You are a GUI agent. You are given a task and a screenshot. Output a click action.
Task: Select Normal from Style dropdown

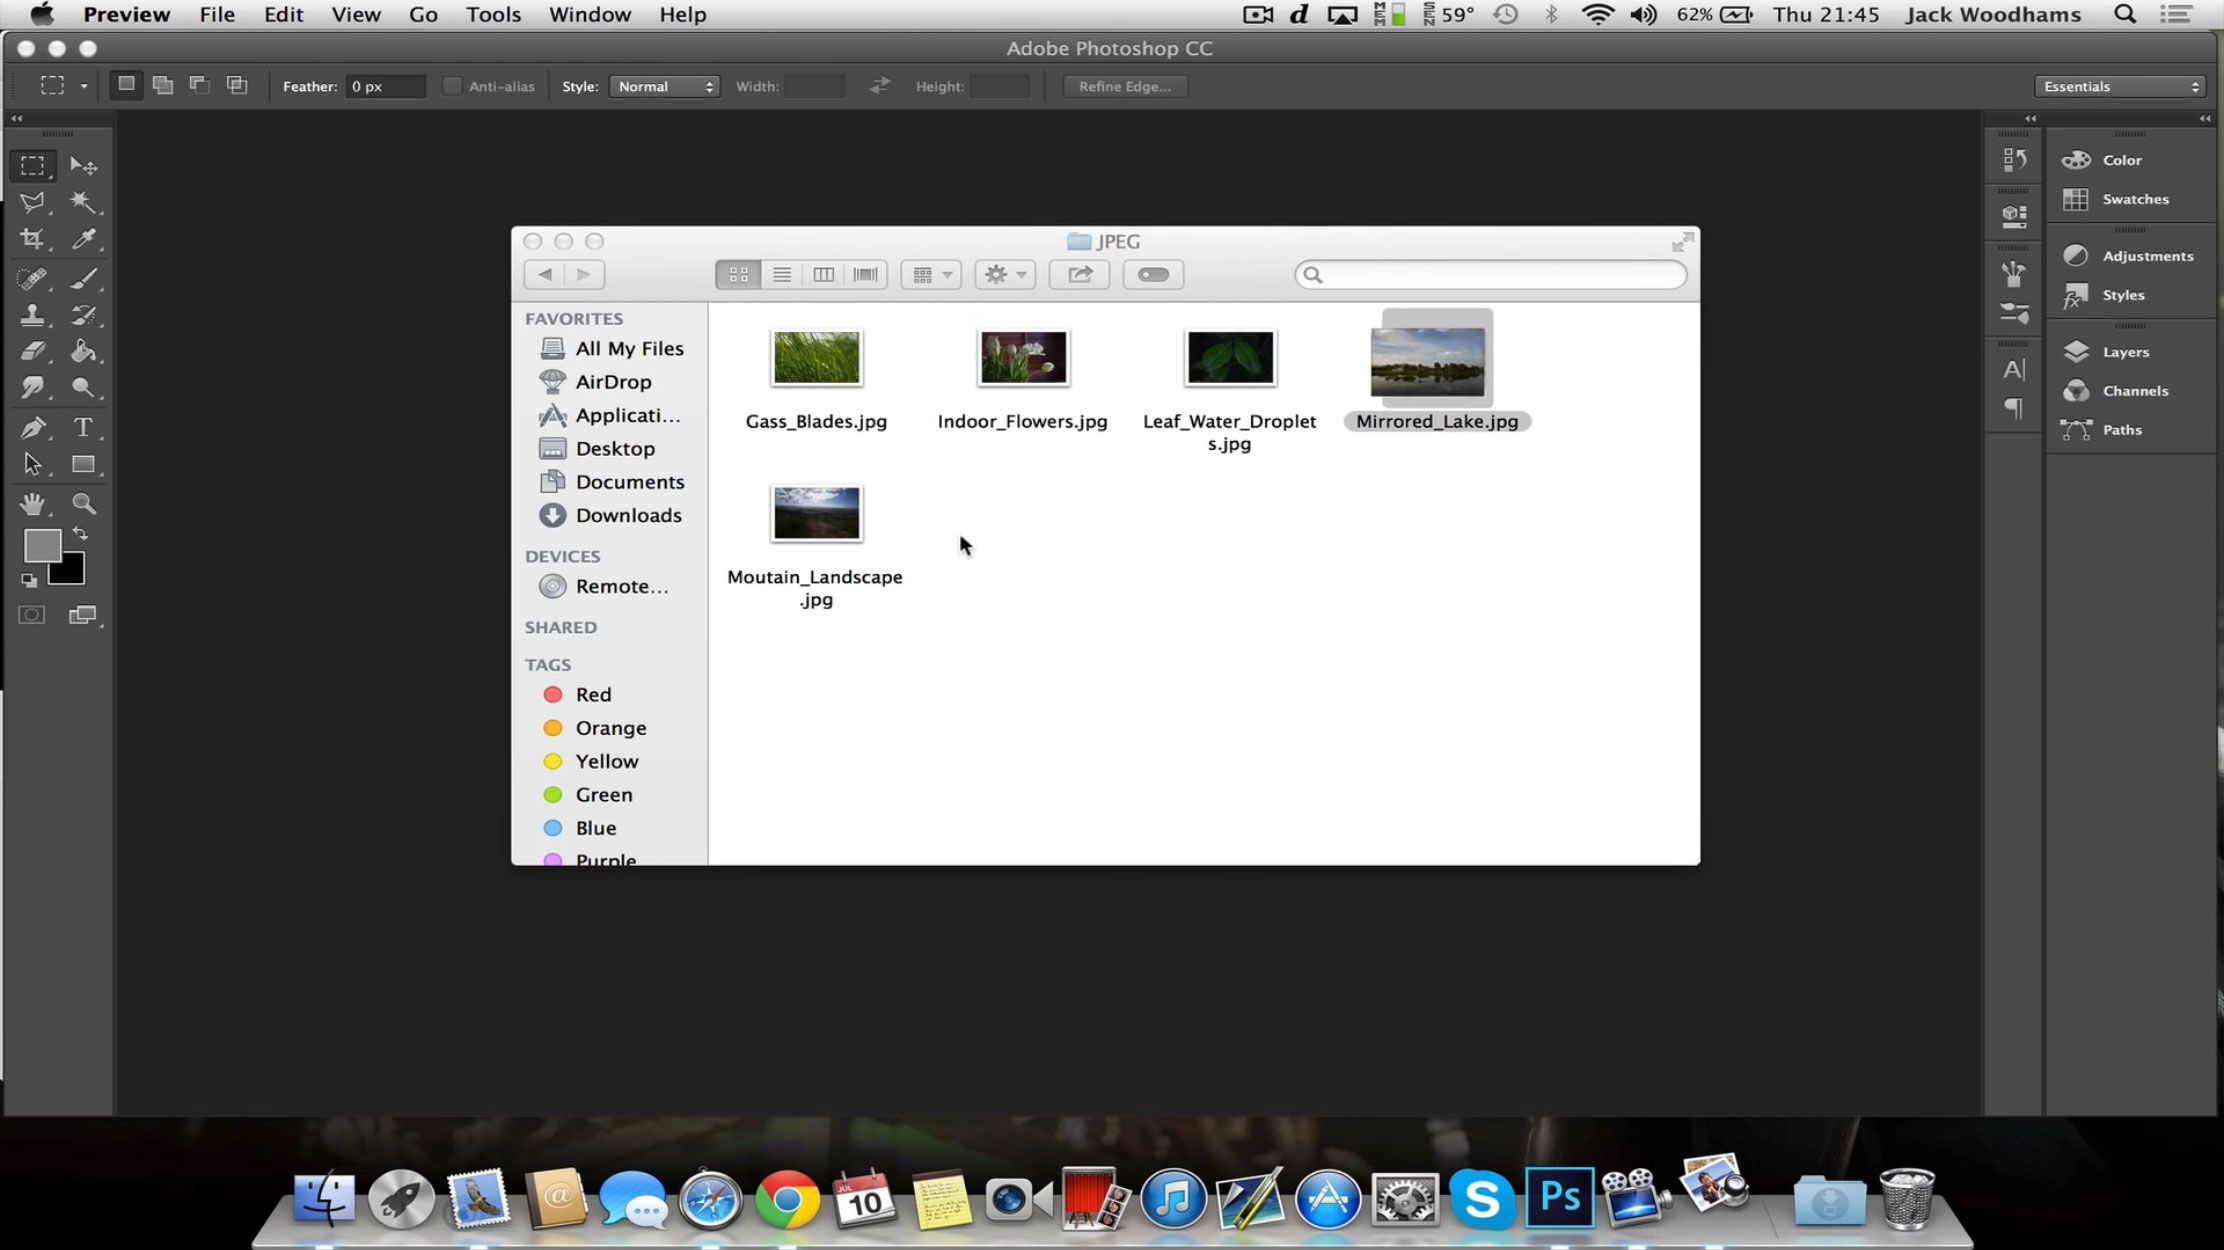tap(663, 86)
